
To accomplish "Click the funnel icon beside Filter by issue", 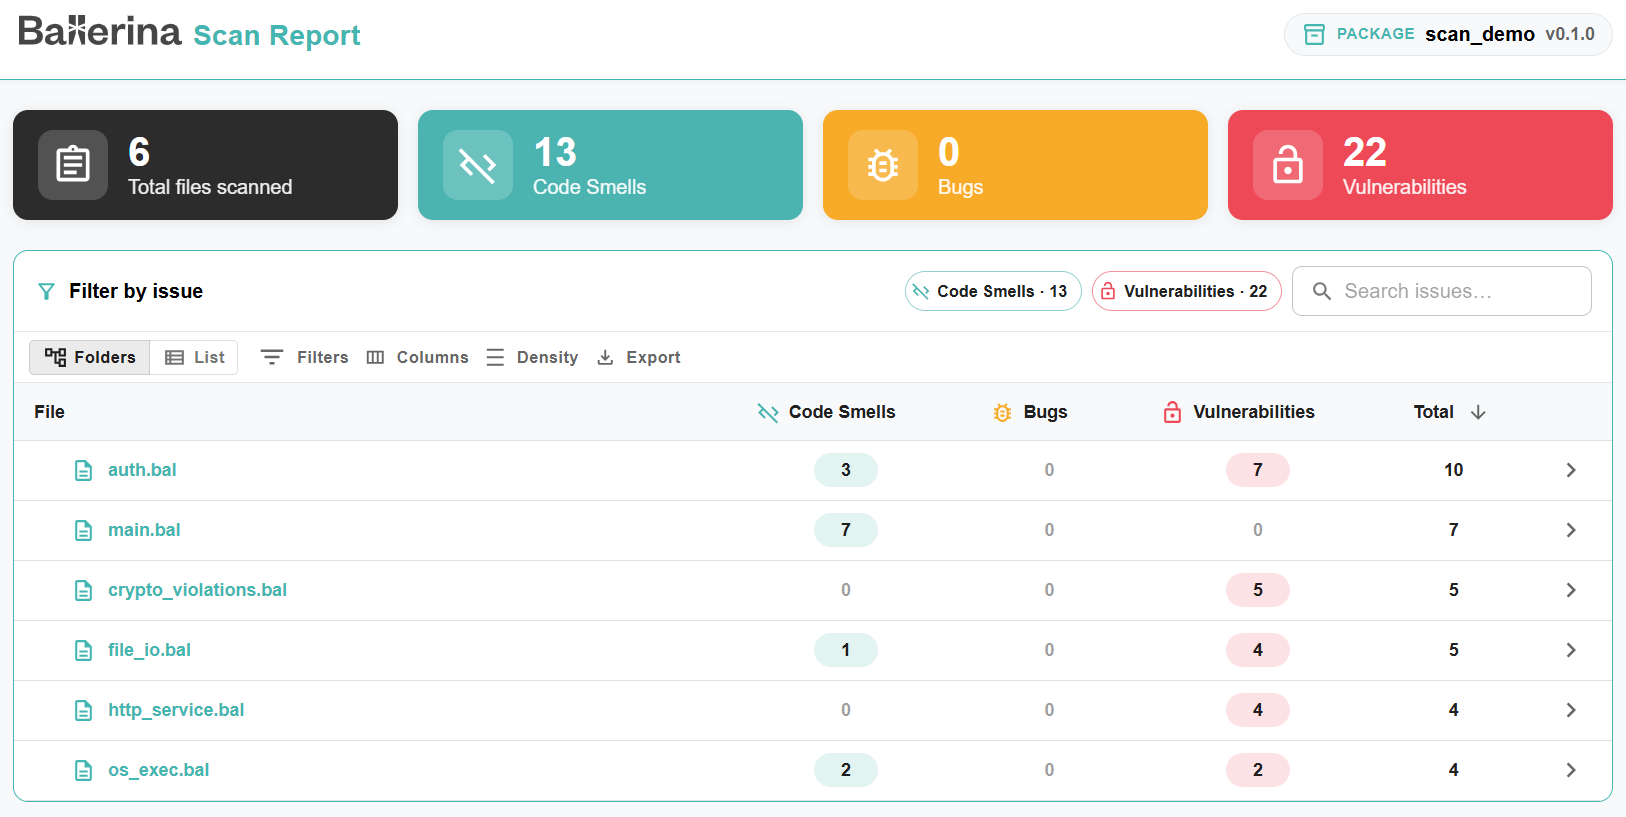I will [46, 291].
